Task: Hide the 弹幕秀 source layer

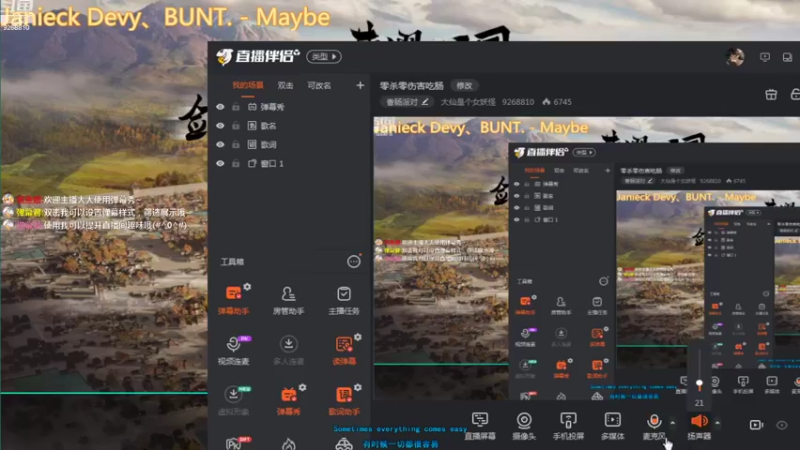Action: [x=220, y=107]
